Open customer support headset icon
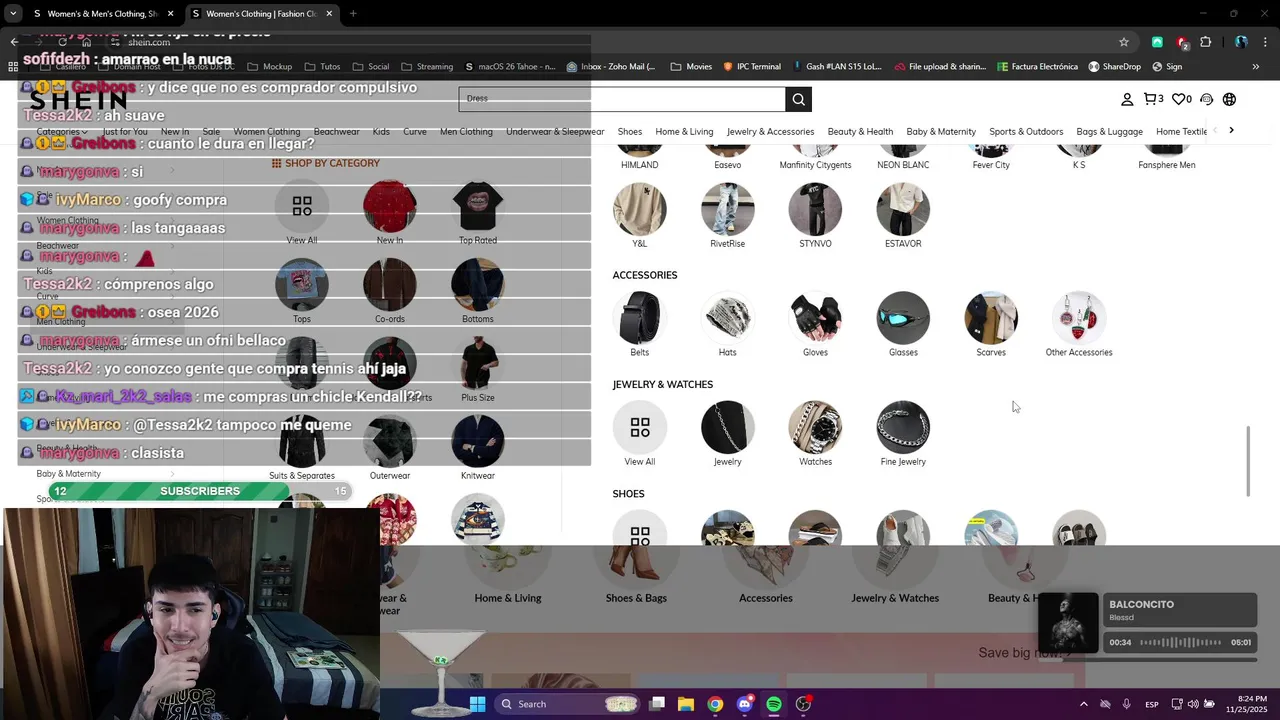Image resolution: width=1280 pixels, height=720 pixels. [x=1207, y=99]
